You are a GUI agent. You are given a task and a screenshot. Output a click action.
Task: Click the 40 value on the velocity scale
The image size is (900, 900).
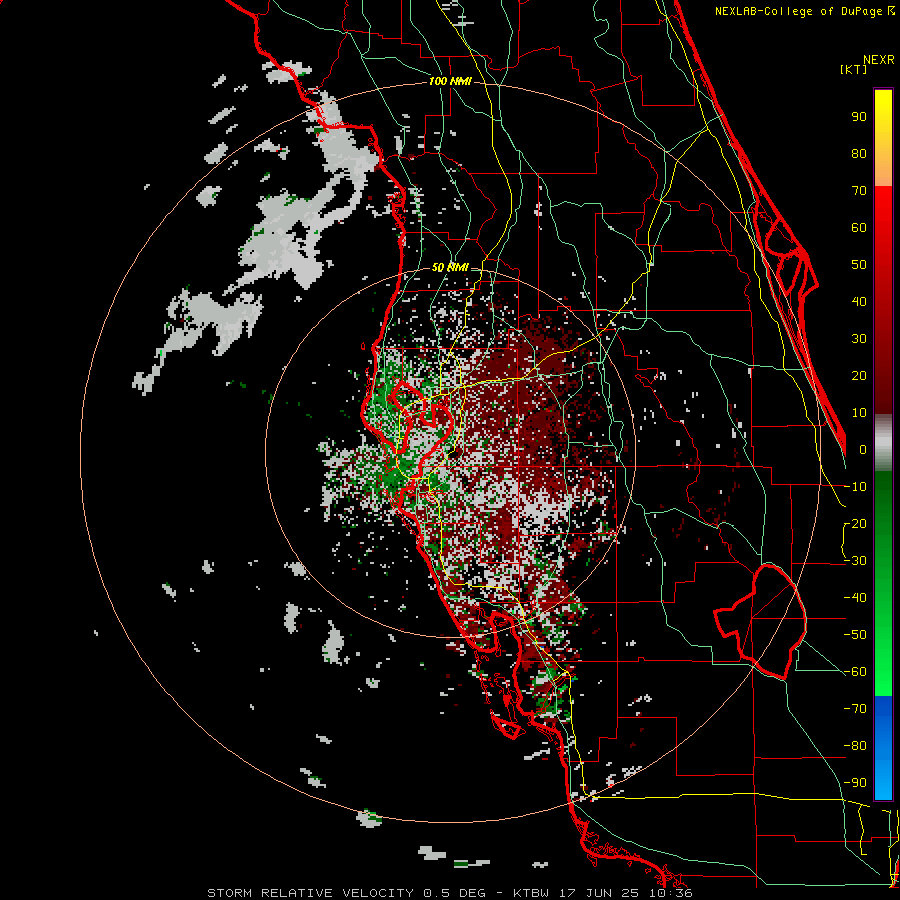(x=859, y=302)
